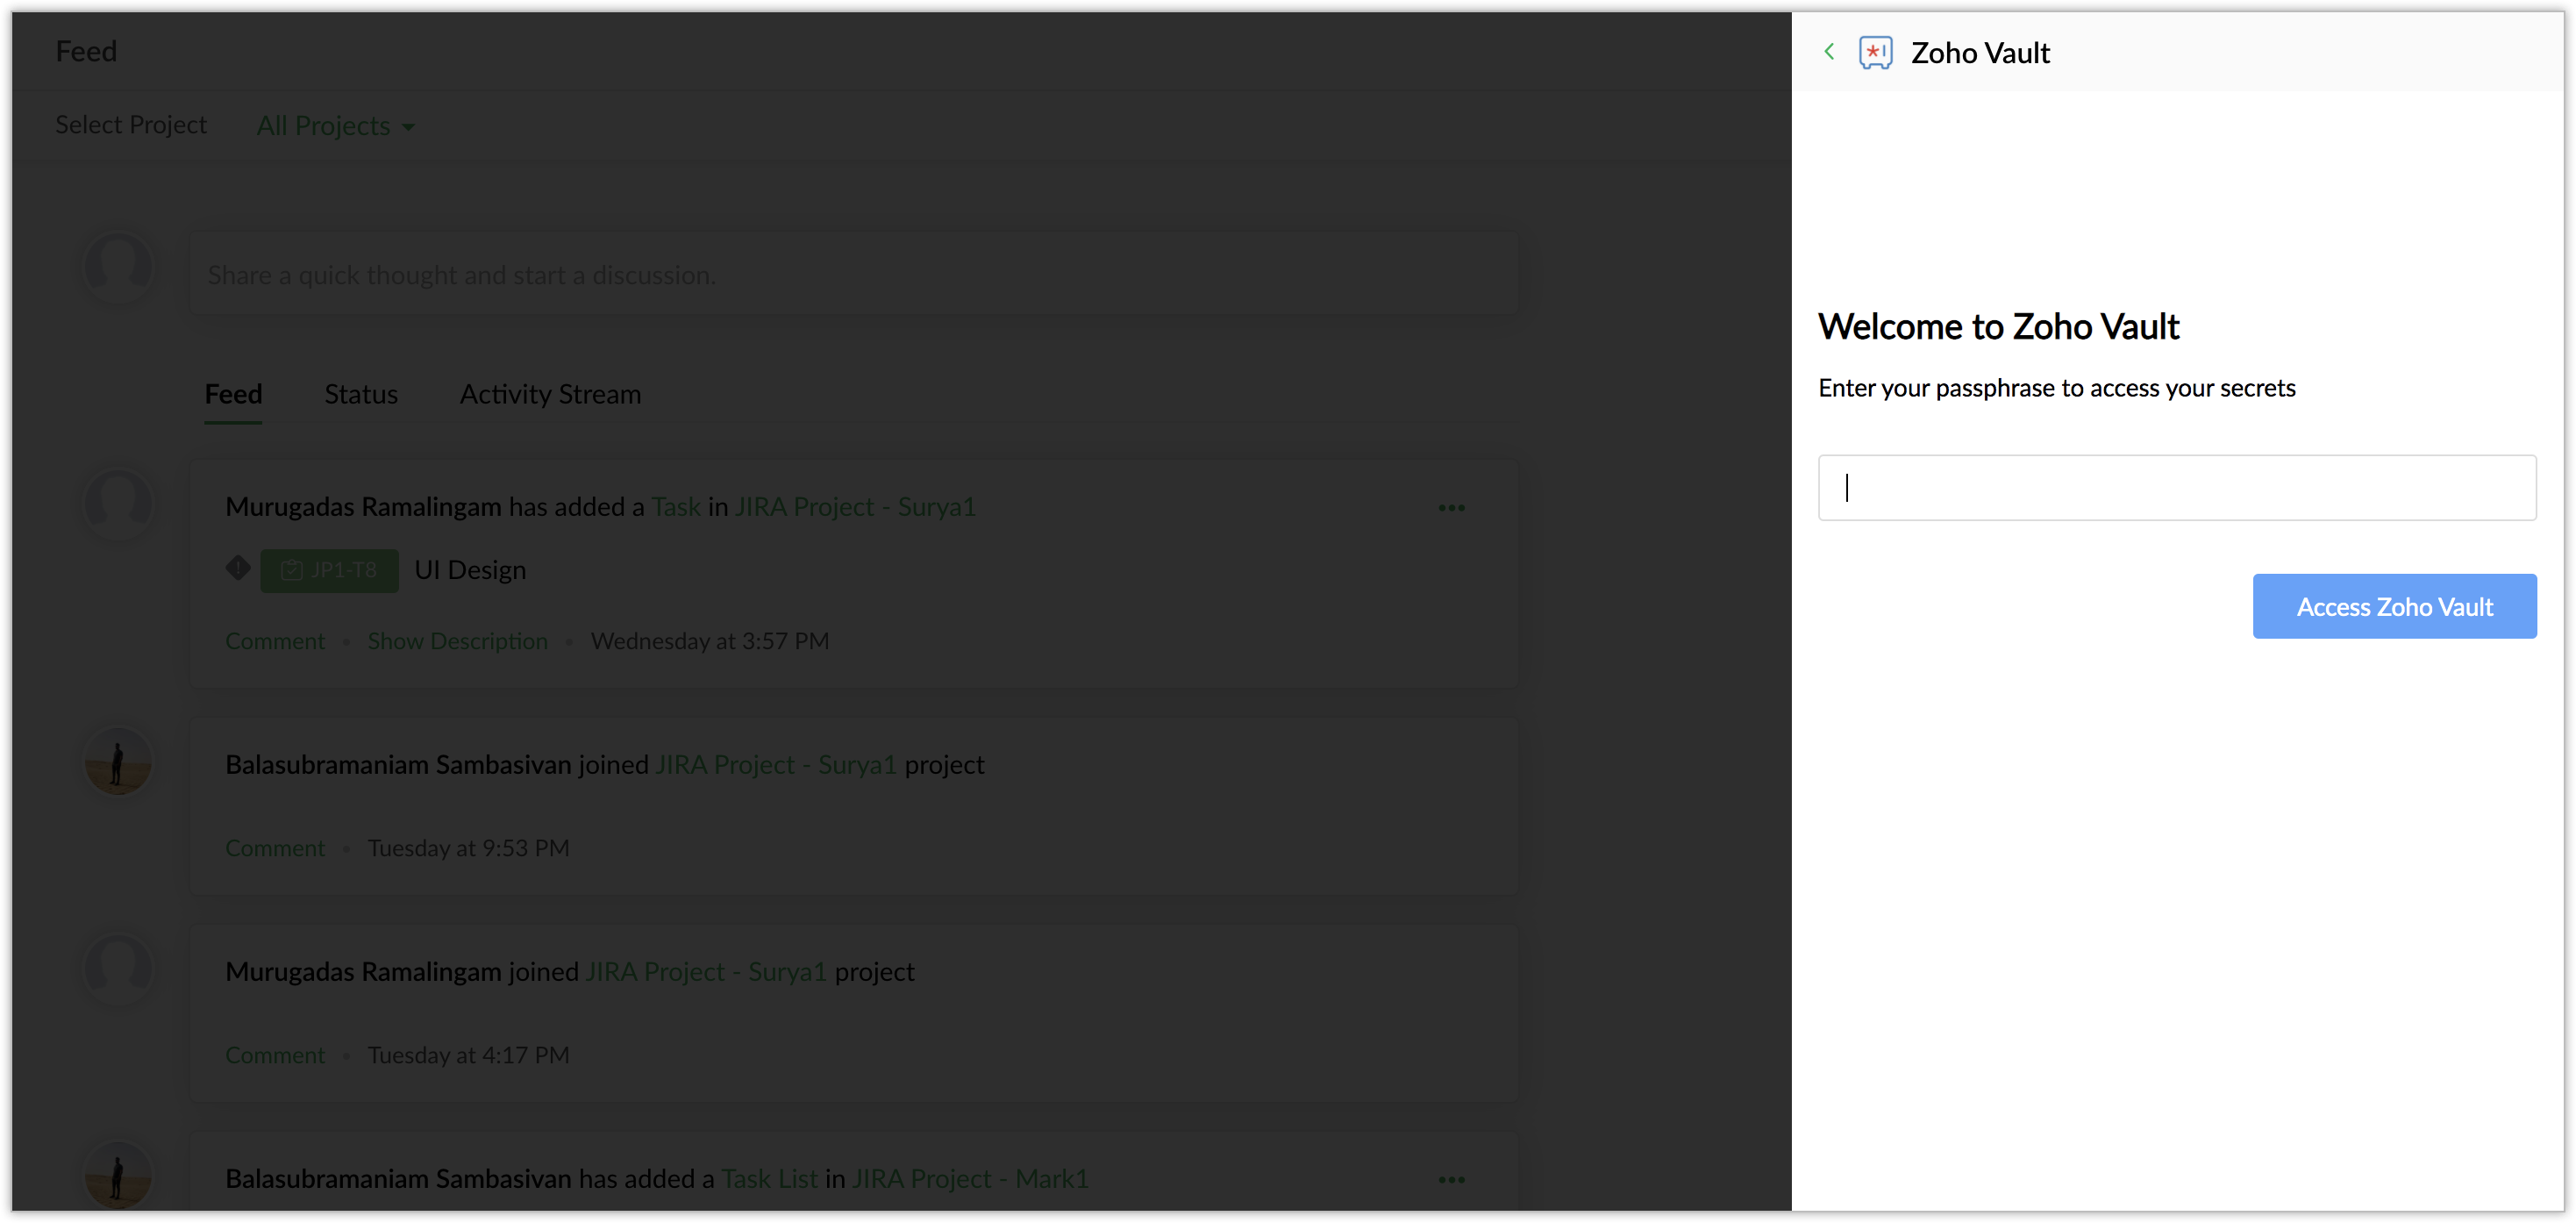
Task: Click the priority diamond icon beside JP1-T8
Action: pyautogui.click(x=238, y=568)
